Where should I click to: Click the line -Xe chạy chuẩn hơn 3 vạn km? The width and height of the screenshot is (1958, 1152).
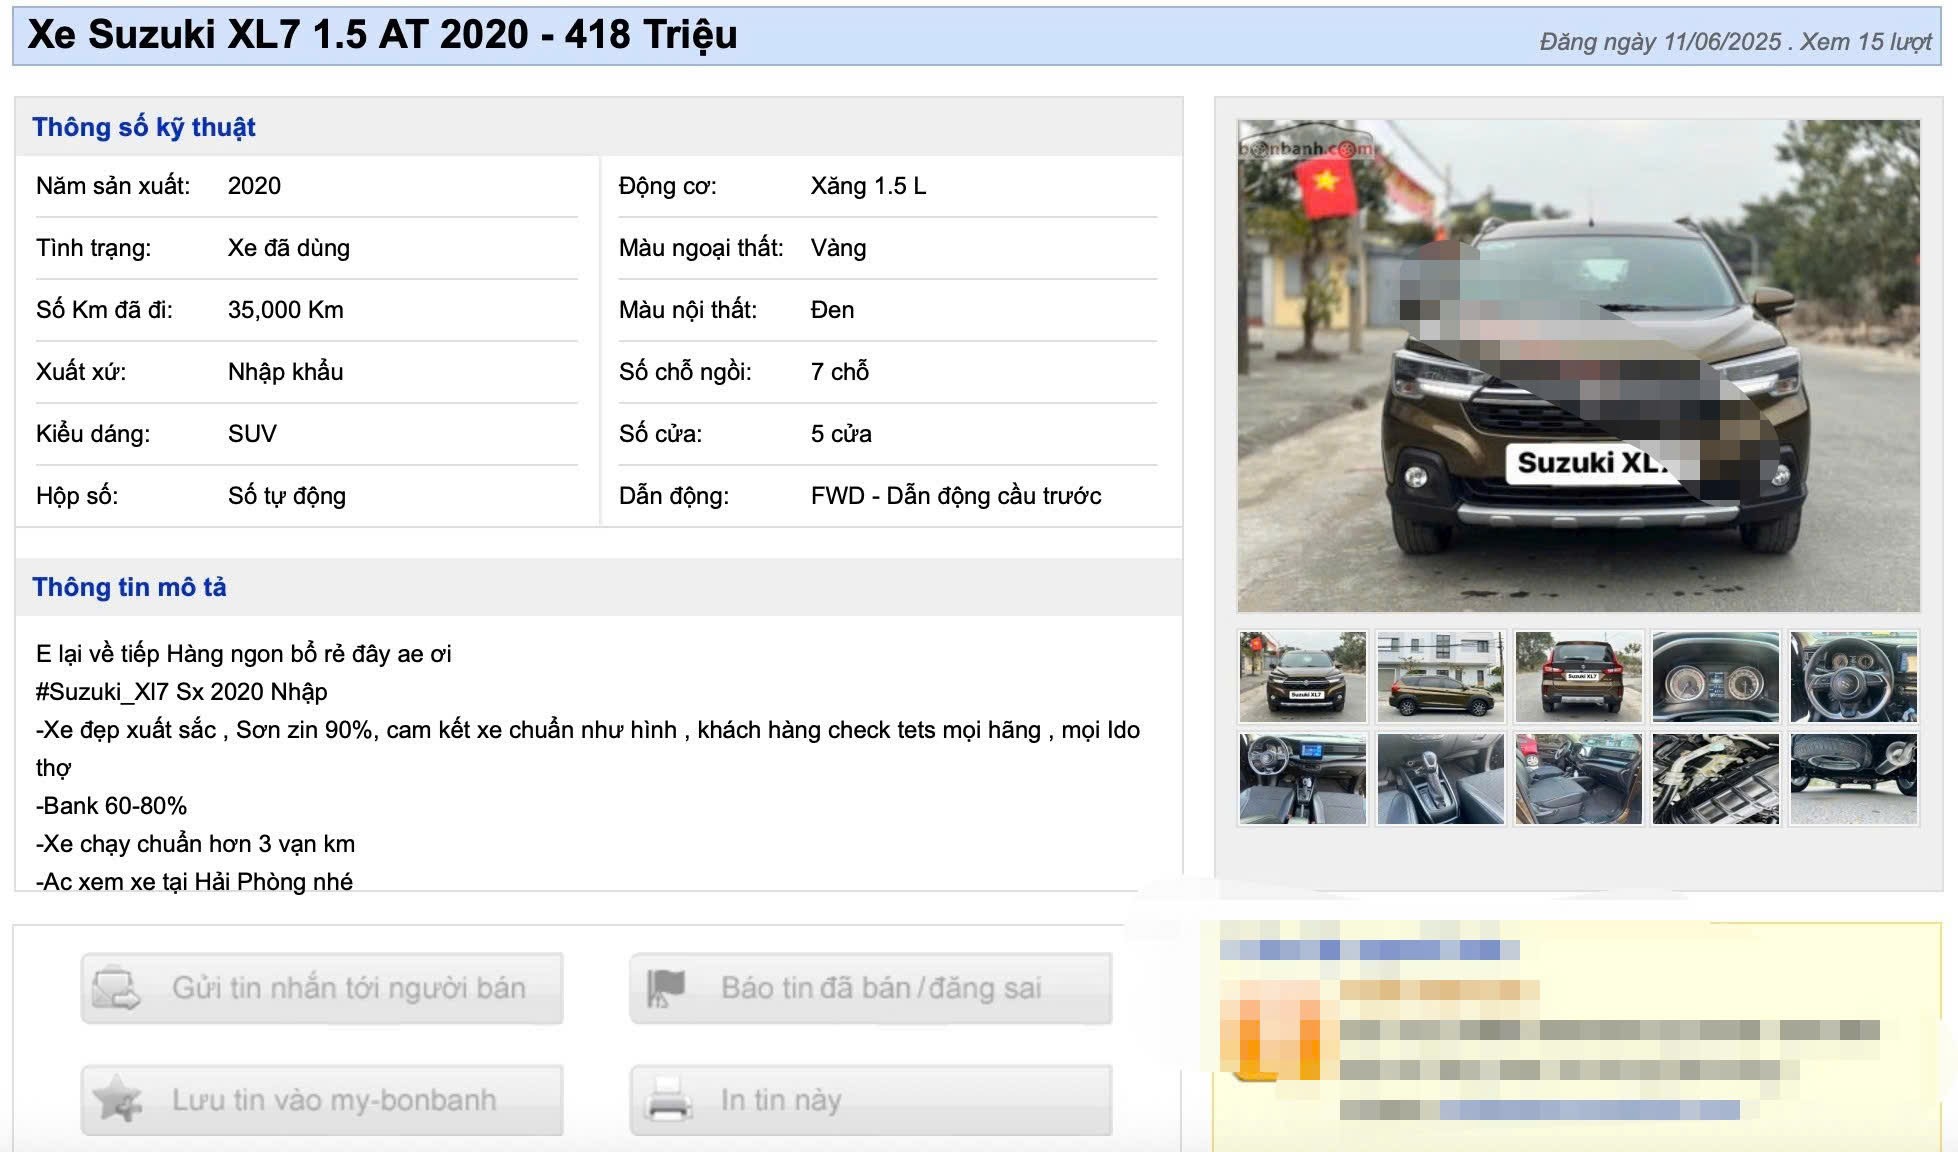click(196, 844)
